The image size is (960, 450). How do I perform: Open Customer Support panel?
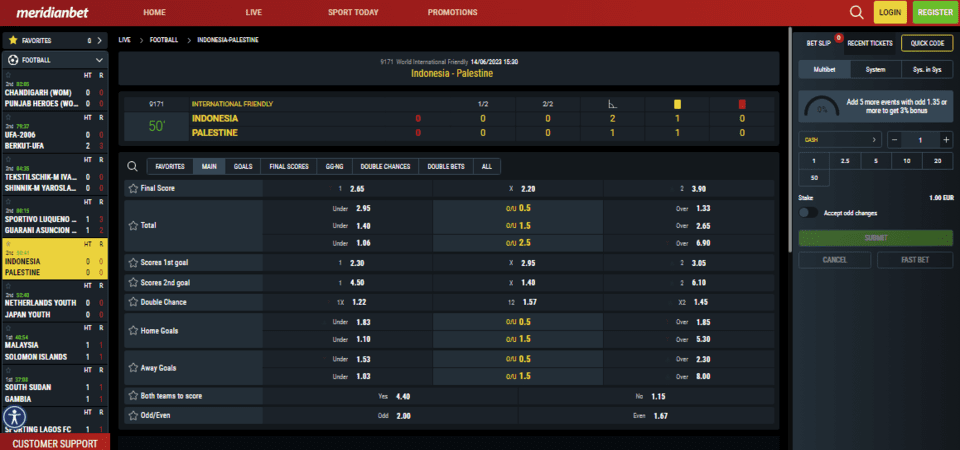click(55, 443)
